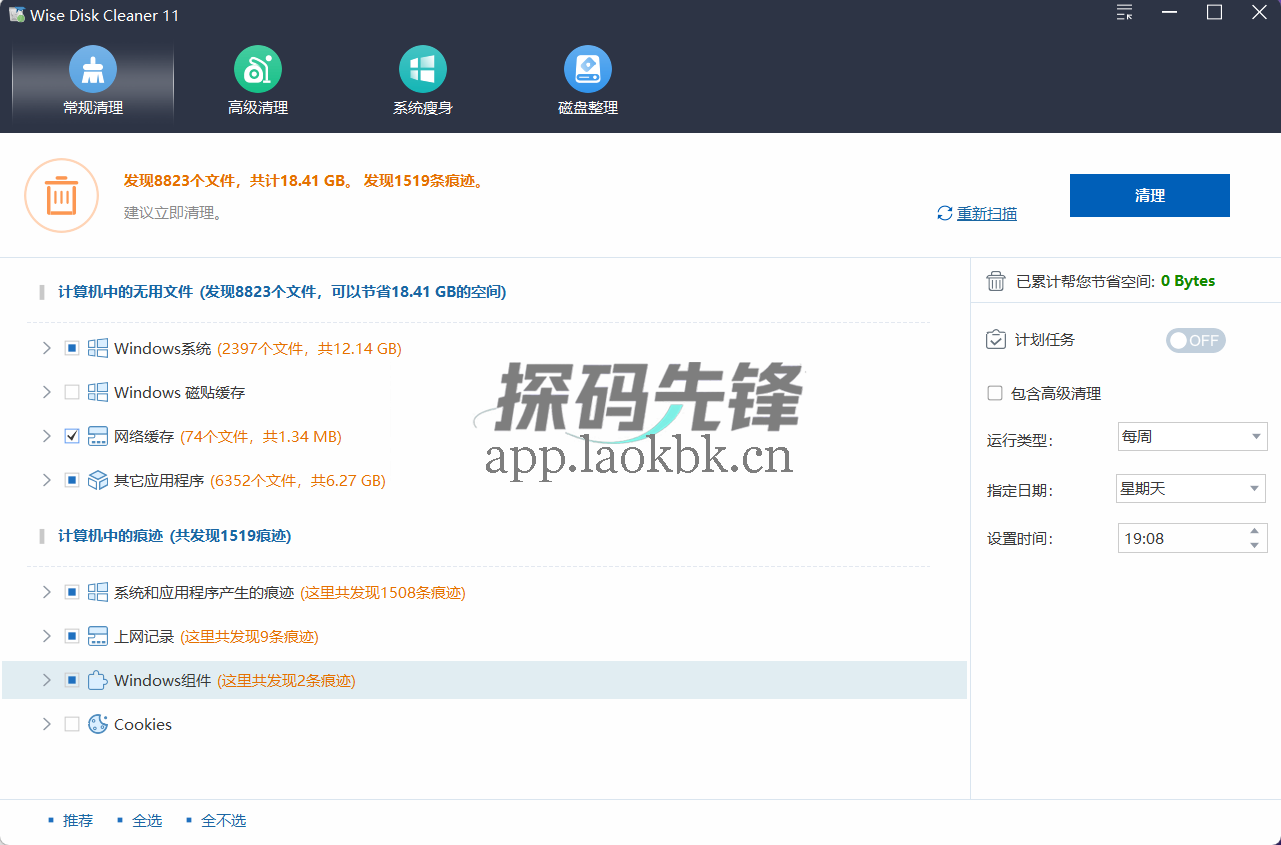Viewport: 1281px width, 845px height.
Task: Expand the Cookies entry
Action: tap(46, 724)
